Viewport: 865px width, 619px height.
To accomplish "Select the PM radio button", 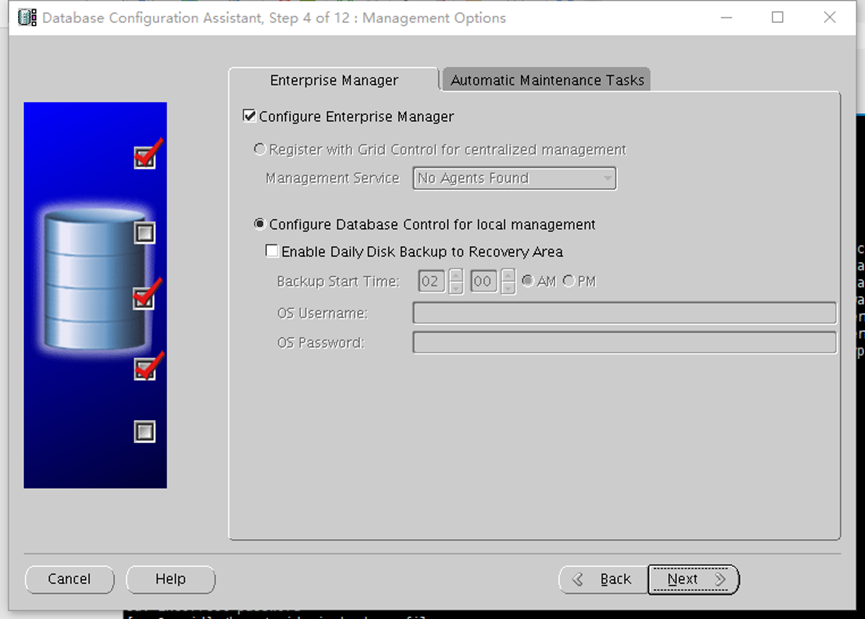I will click(569, 281).
